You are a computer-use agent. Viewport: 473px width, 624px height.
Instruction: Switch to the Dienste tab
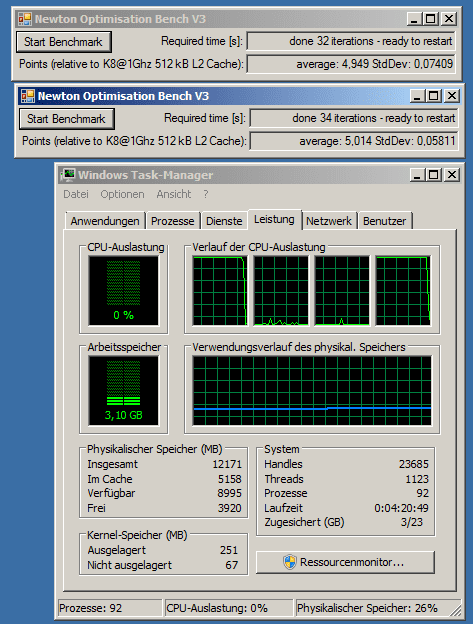point(224,221)
